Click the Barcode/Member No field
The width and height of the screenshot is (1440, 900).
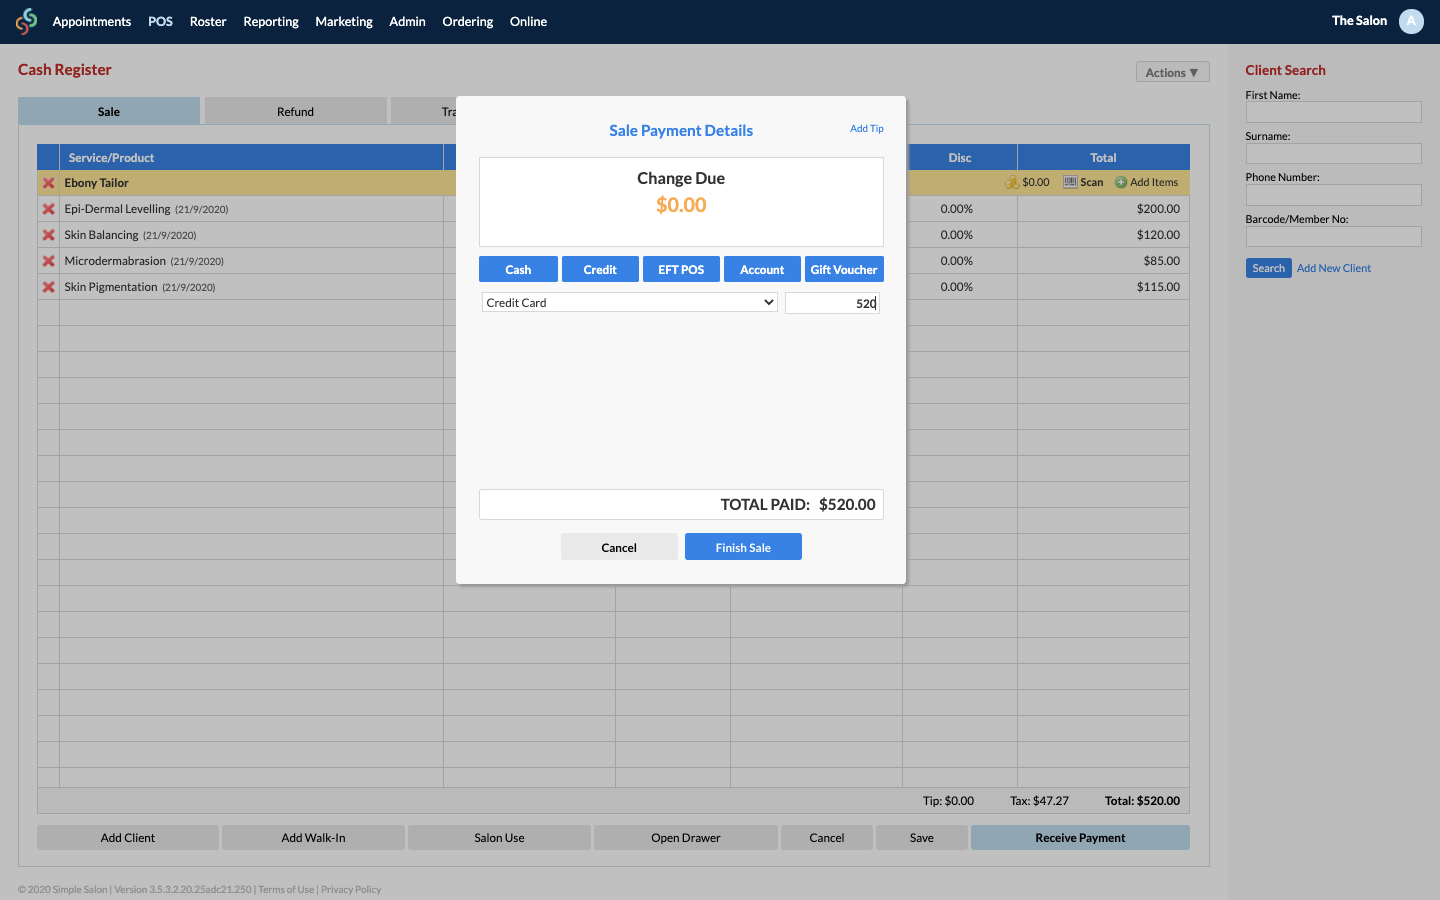[1333, 236]
